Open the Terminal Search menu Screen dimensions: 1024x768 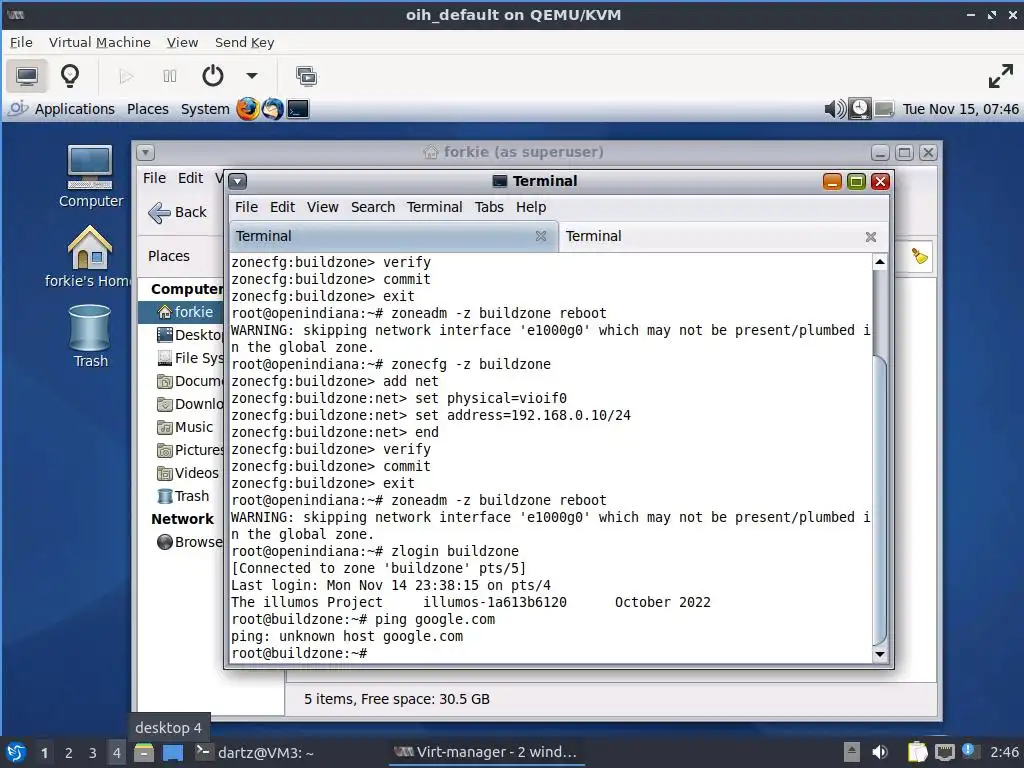373,207
